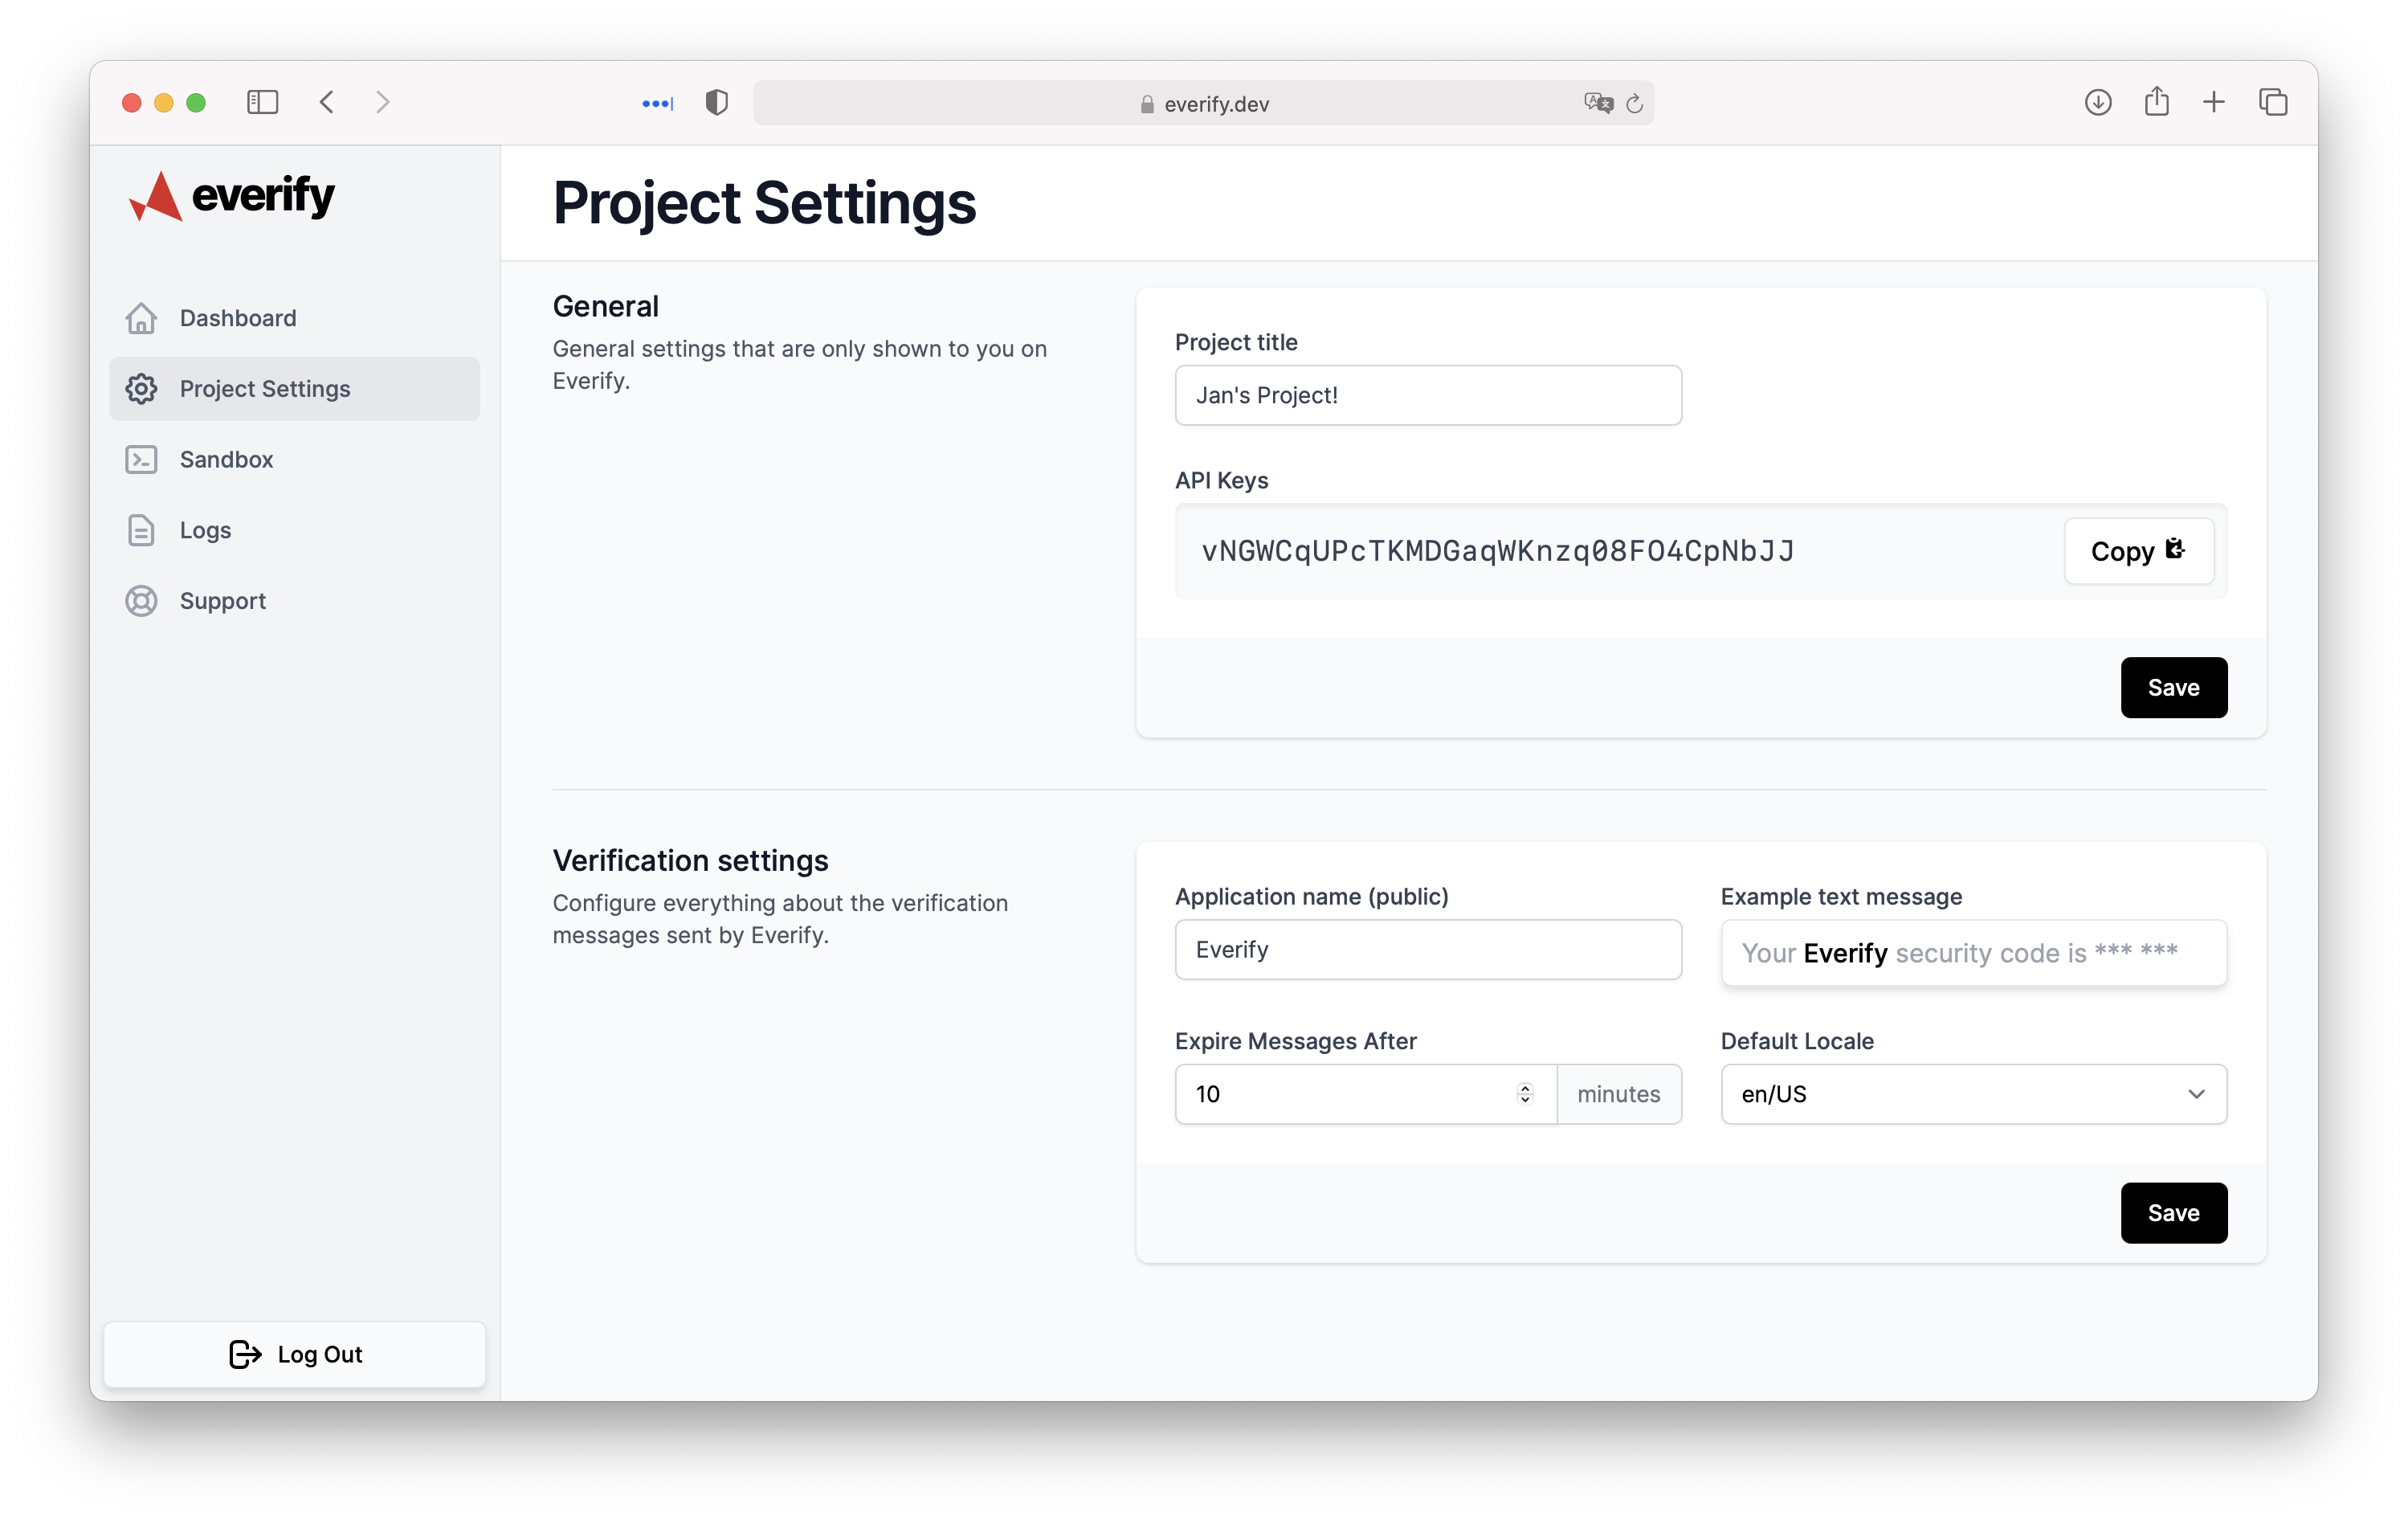Click the green fullscreen window button

pyautogui.click(x=196, y=102)
